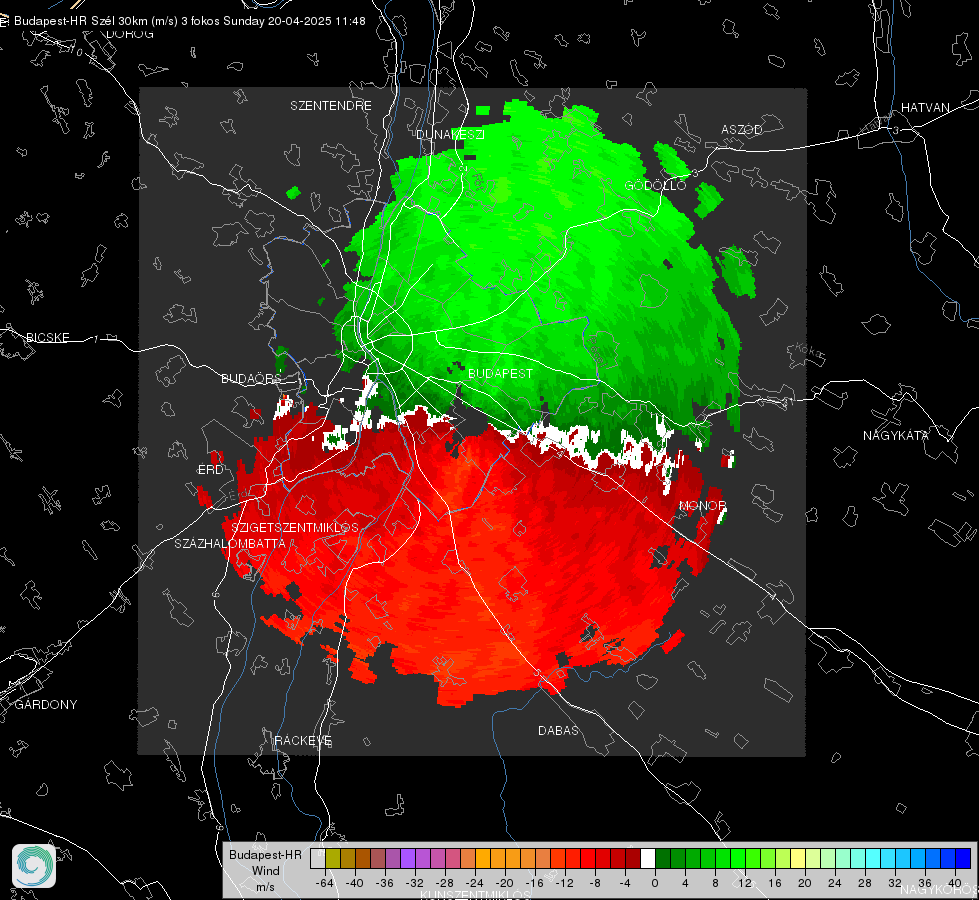Screen dimensions: 979x900
Task: Click the GÖDÖLLO town label
Action: [655, 185]
